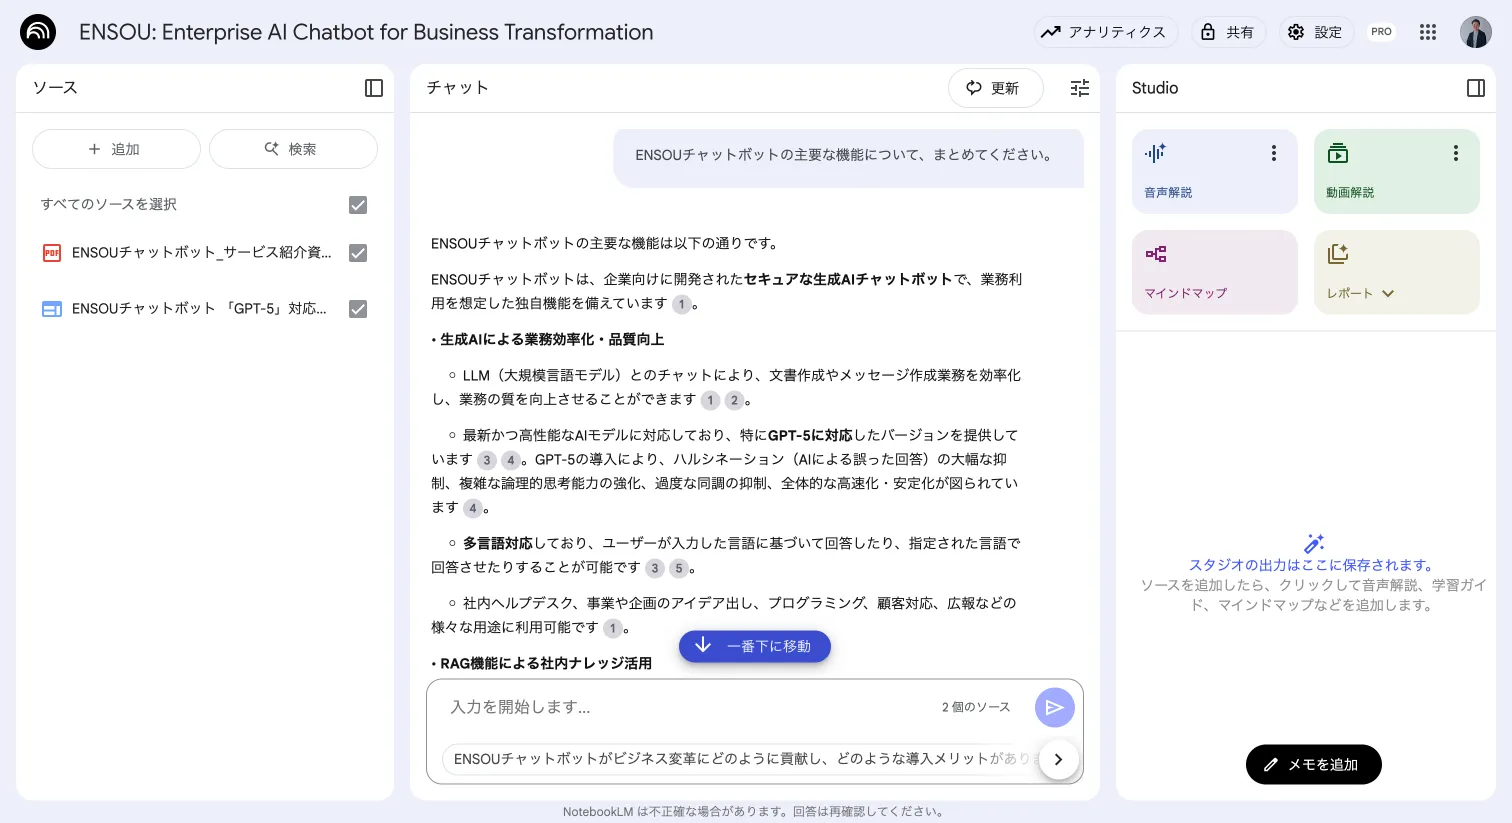Viewport: 1512px width, 823px height.
Task: Focus the chat input field 入力を開始します
Action: pos(690,707)
